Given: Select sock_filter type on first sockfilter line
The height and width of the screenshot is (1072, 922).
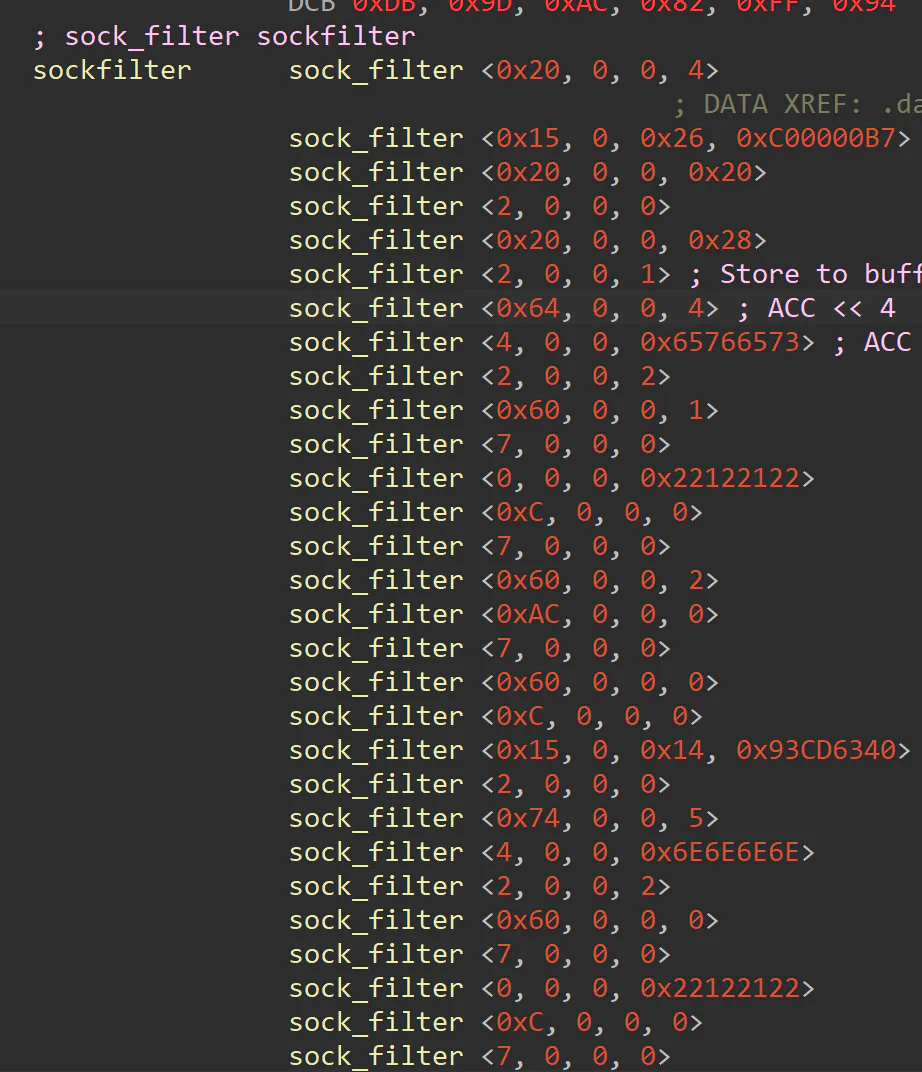Looking at the screenshot, I should (x=376, y=70).
